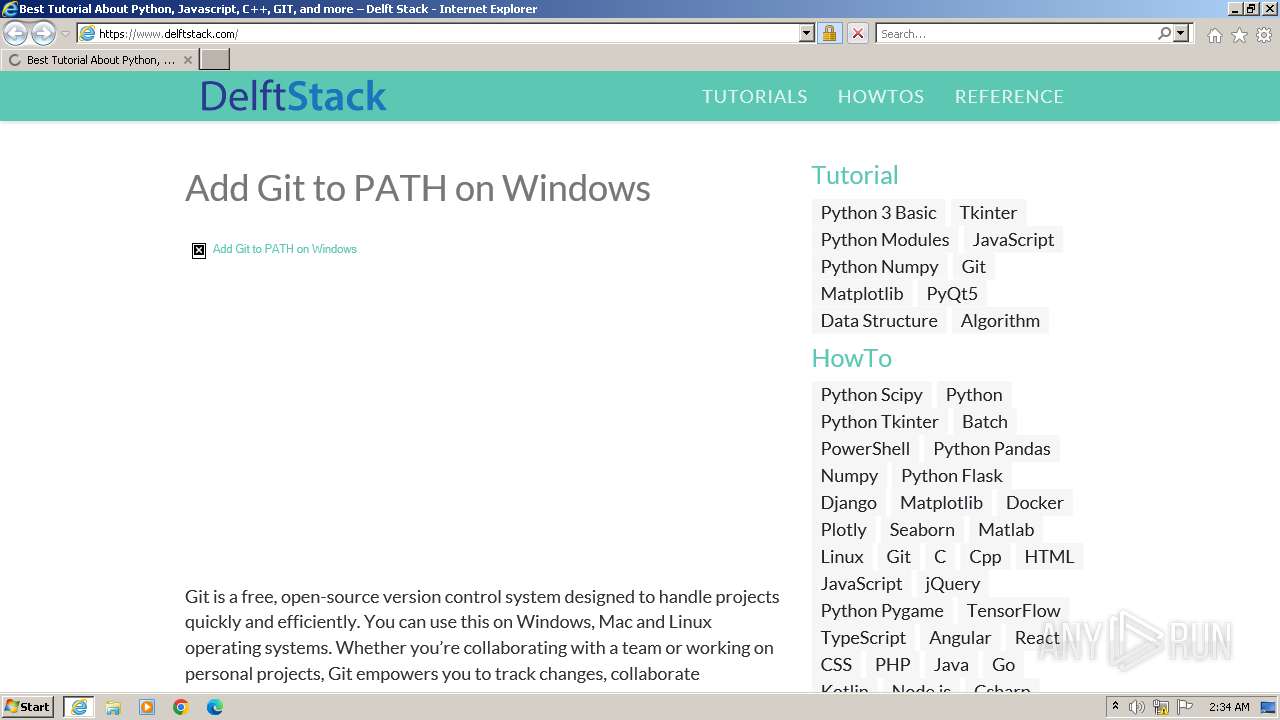
Task: Open the Plotly howto tag
Action: [x=843, y=529]
